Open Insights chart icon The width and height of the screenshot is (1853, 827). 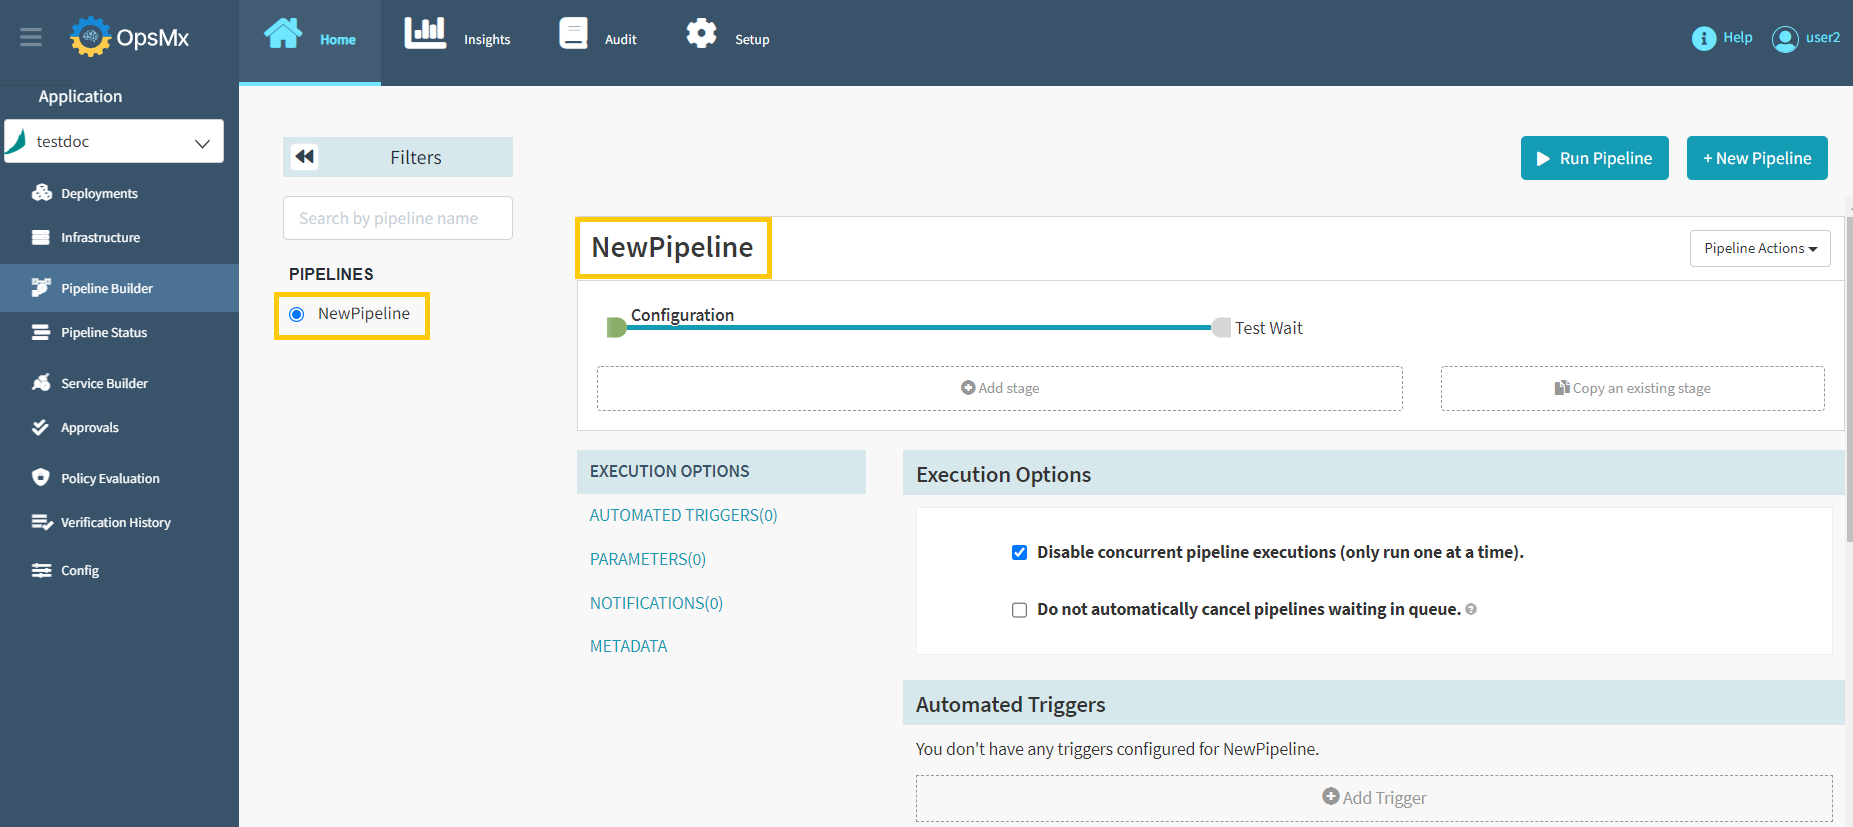tap(425, 33)
